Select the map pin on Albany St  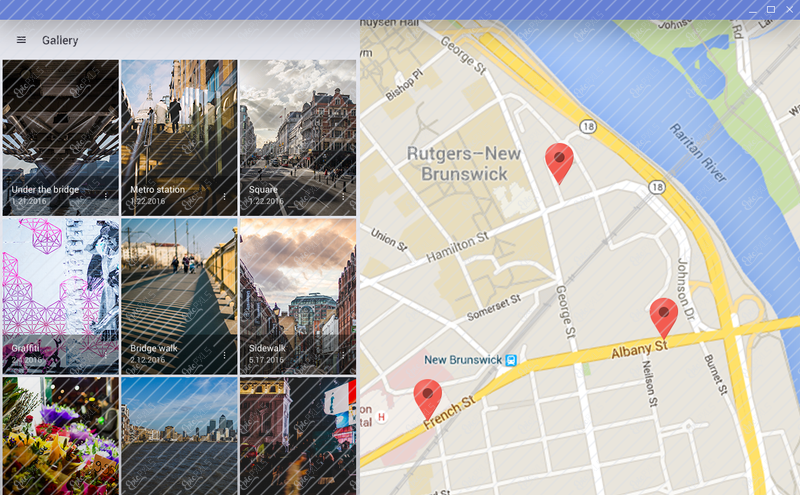pyautogui.click(x=664, y=318)
